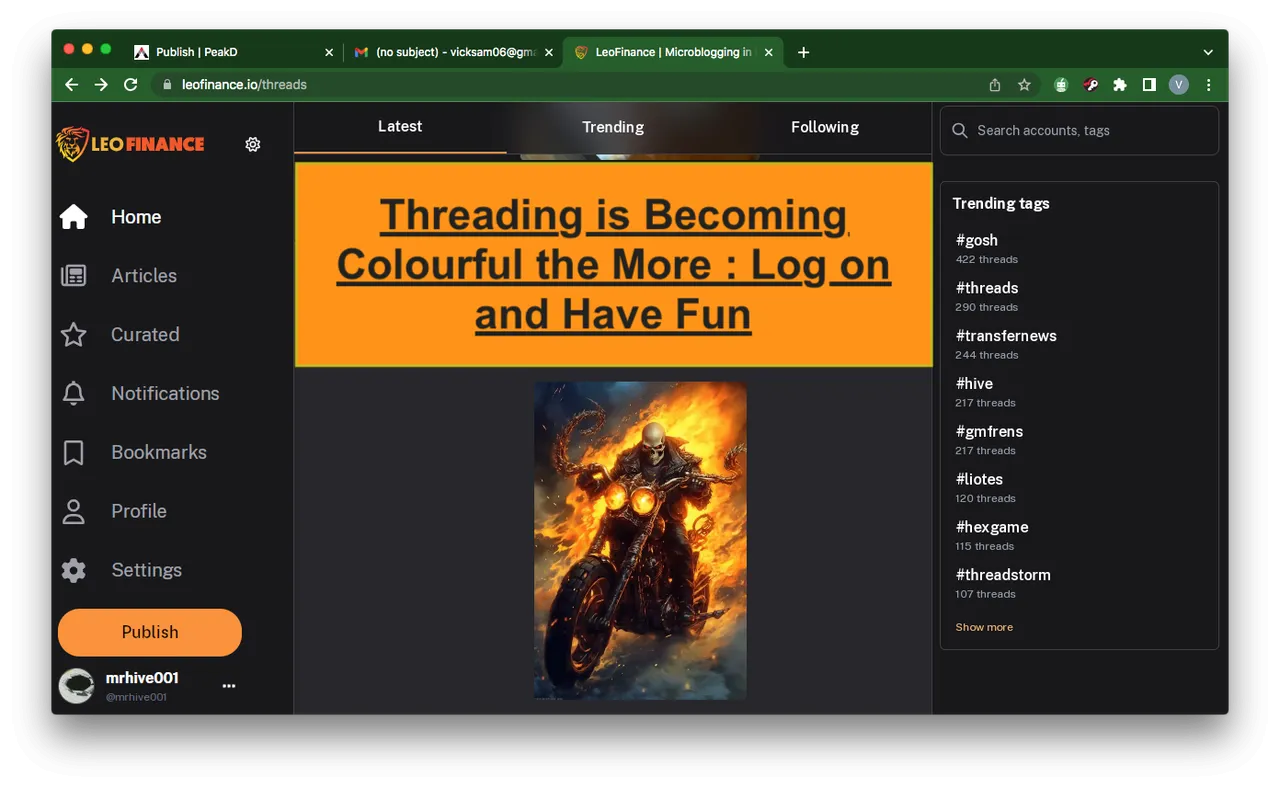Click the Search accounts, tags field

tap(1079, 131)
